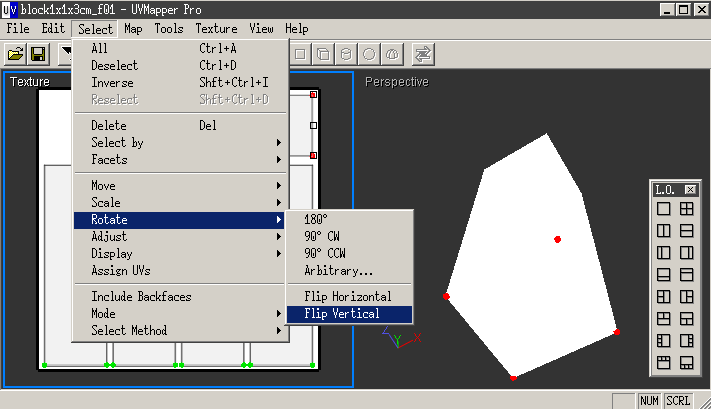Apply spherical mapping using the circle toolbar icon
Image resolution: width=711 pixels, height=409 pixels.
click(369, 54)
